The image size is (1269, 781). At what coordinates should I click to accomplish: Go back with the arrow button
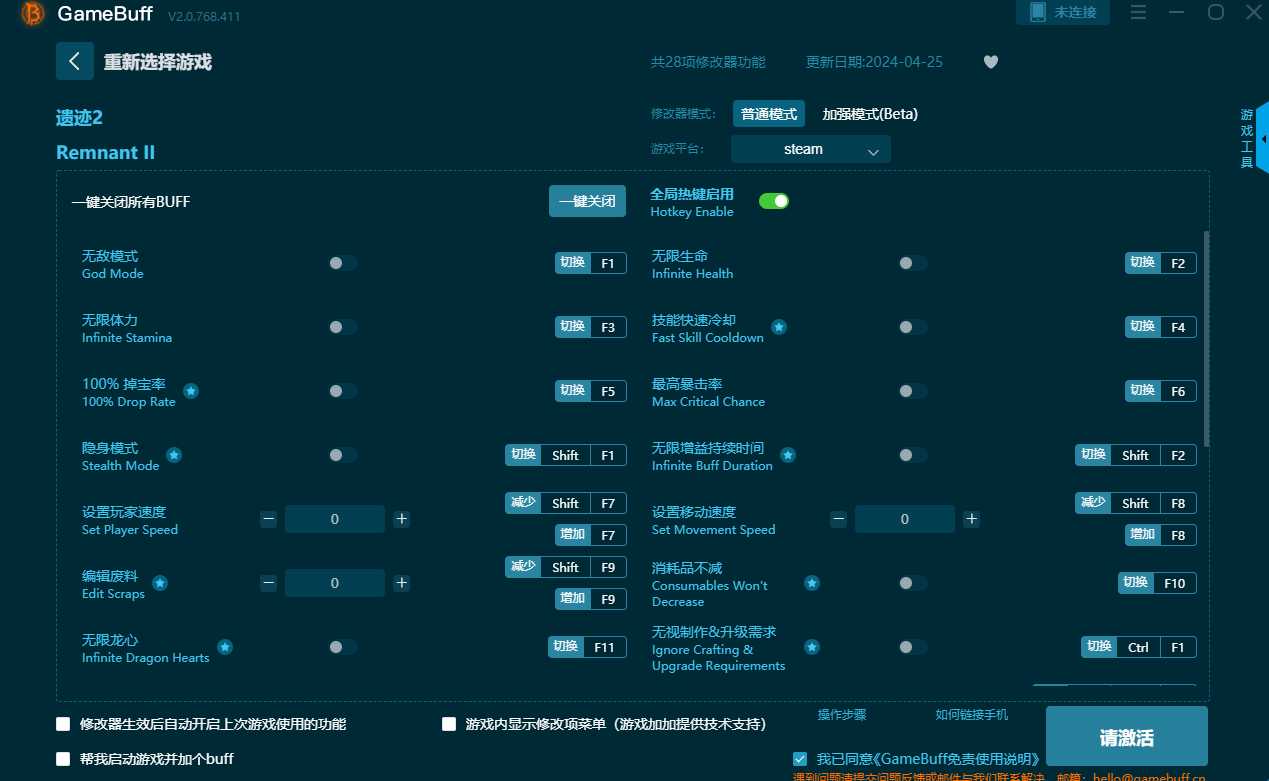point(75,61)
